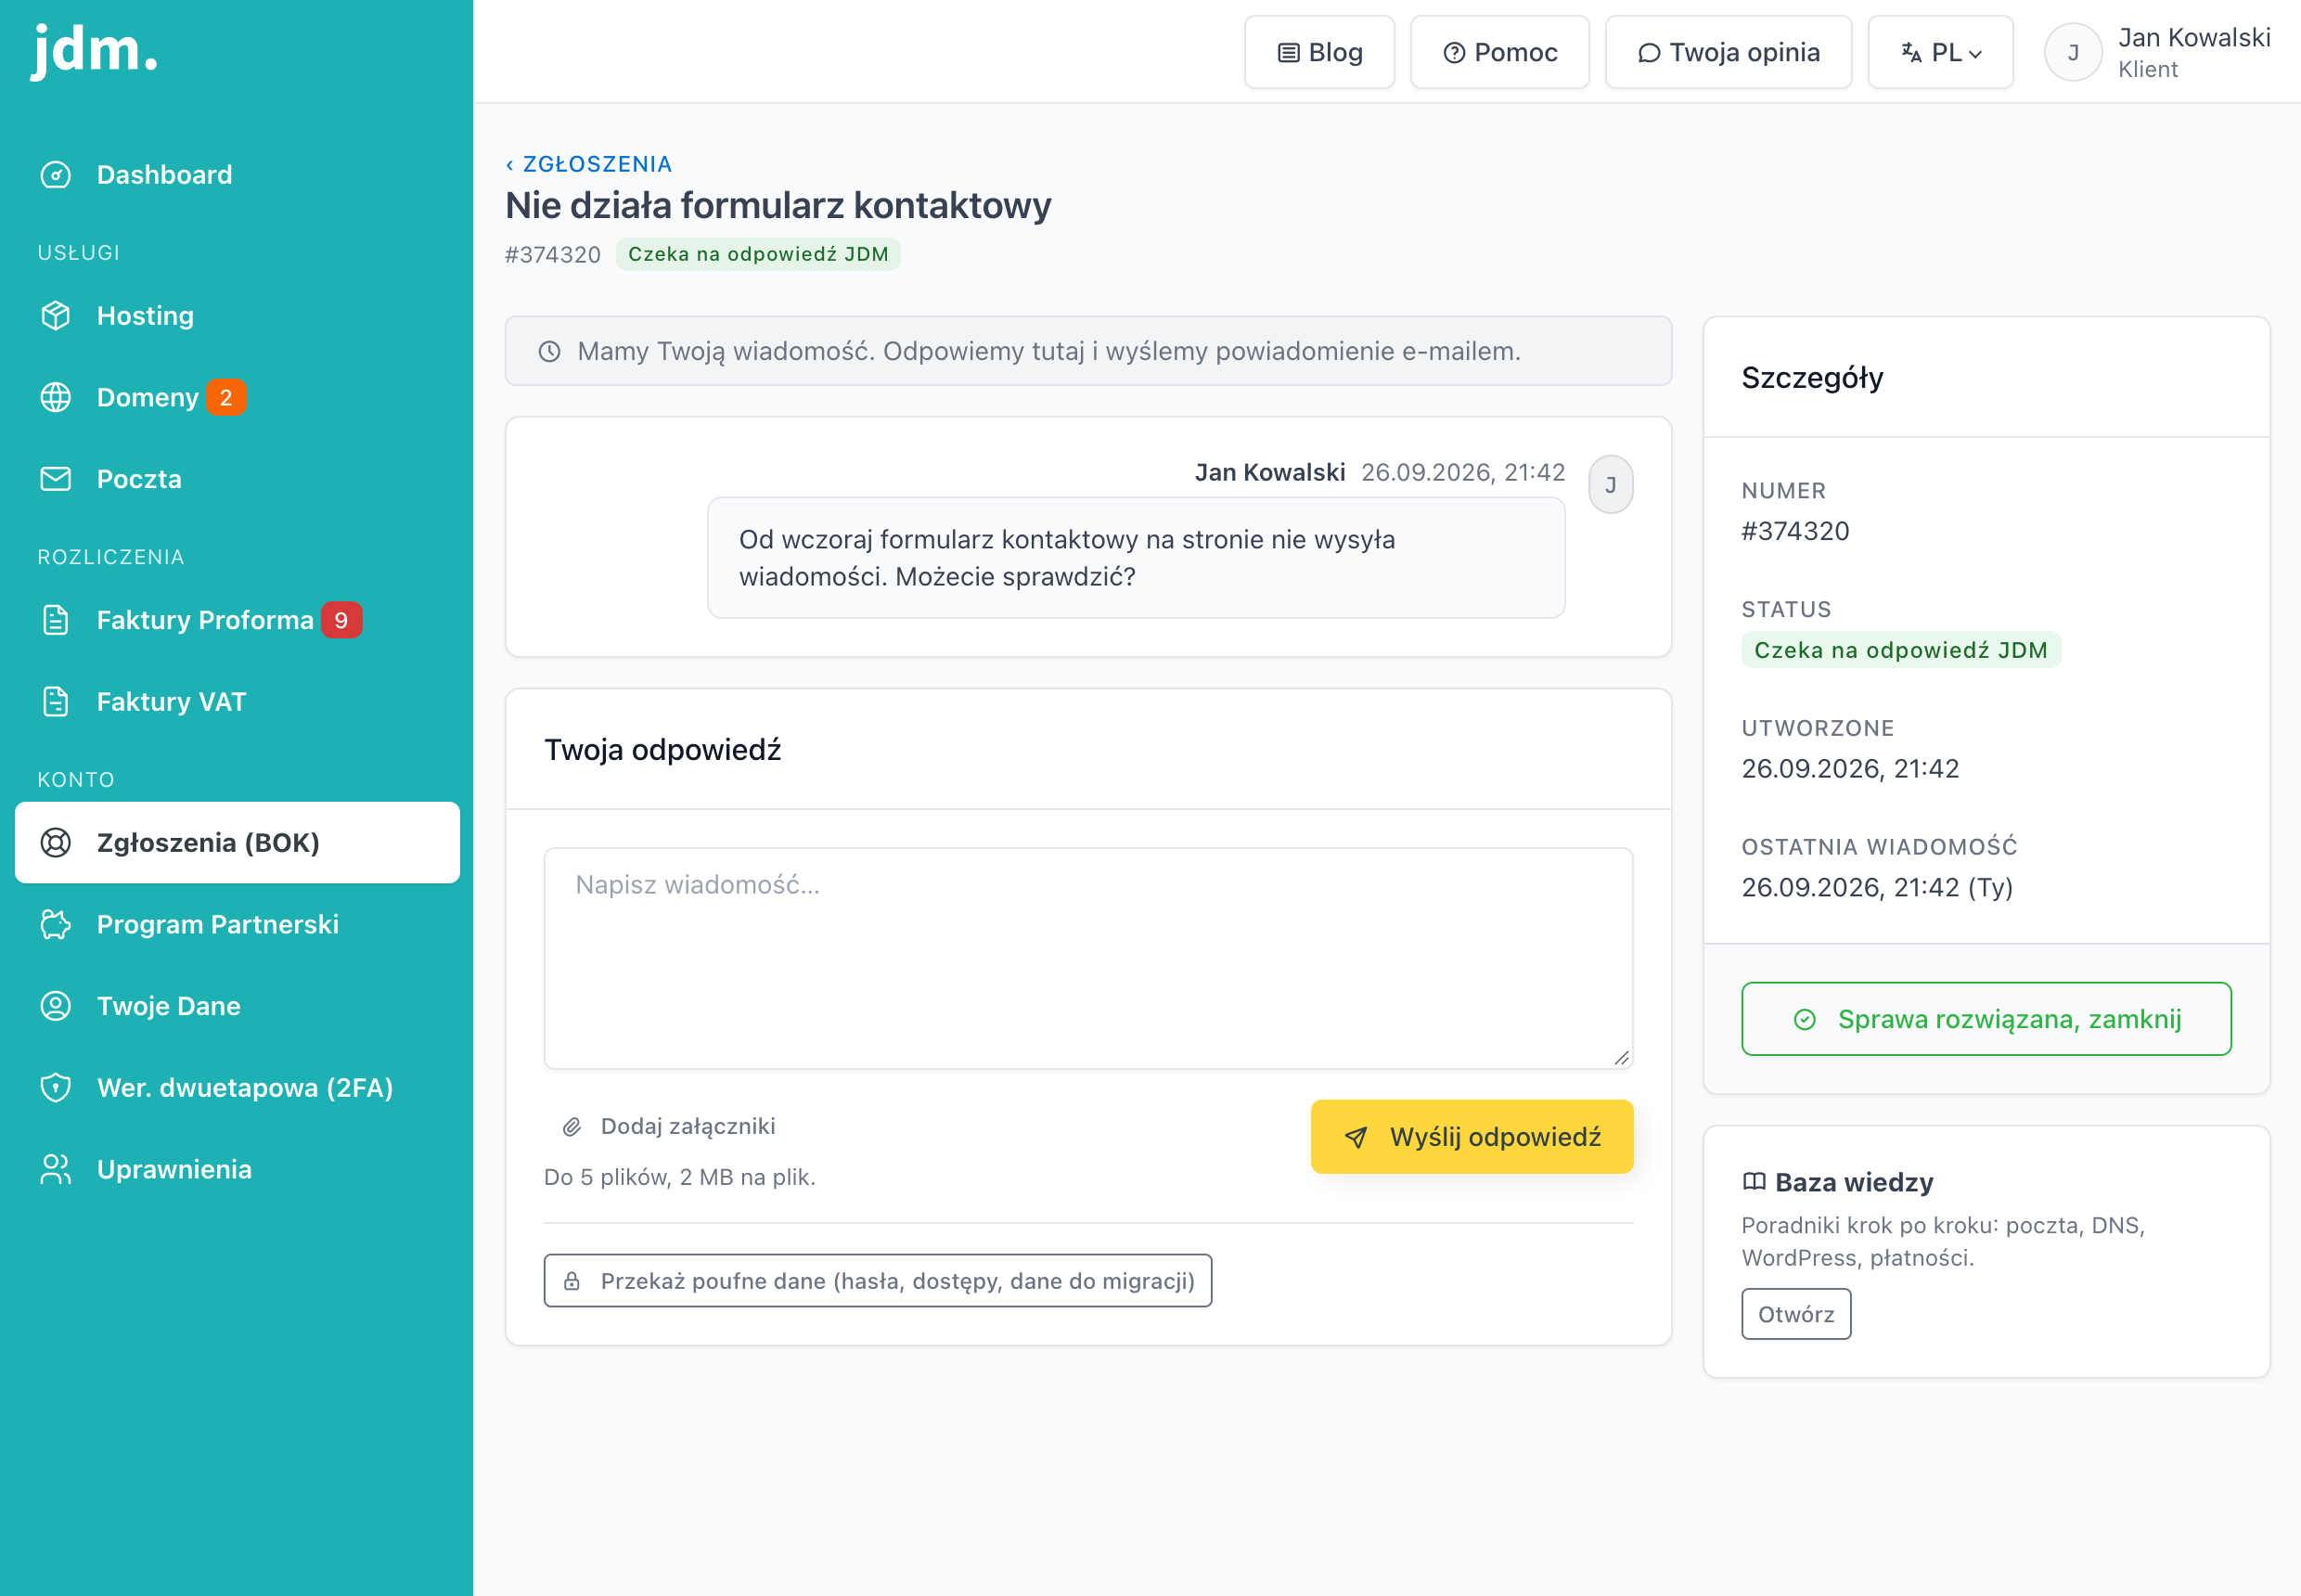Click the Baza wiedzy book icon
This screenshot has width=2301, height=1596.
pos(1754,1182)
